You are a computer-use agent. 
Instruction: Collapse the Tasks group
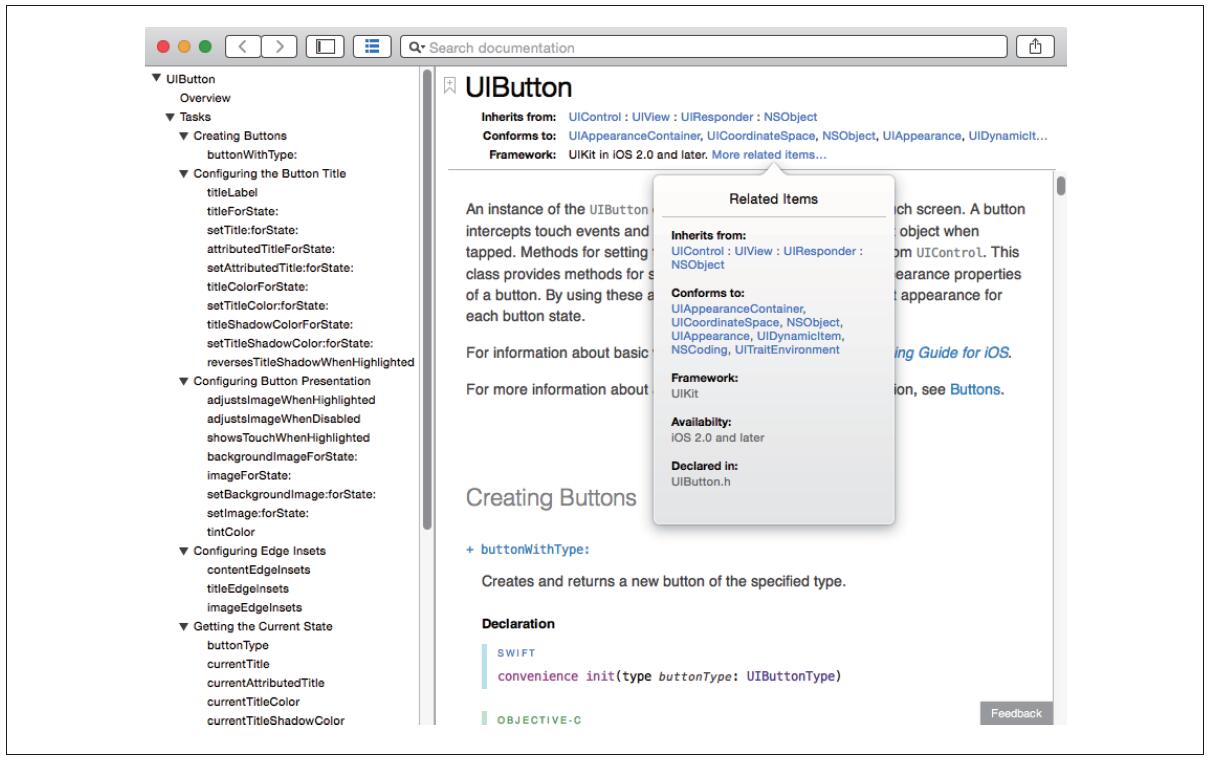coord(170,117)
